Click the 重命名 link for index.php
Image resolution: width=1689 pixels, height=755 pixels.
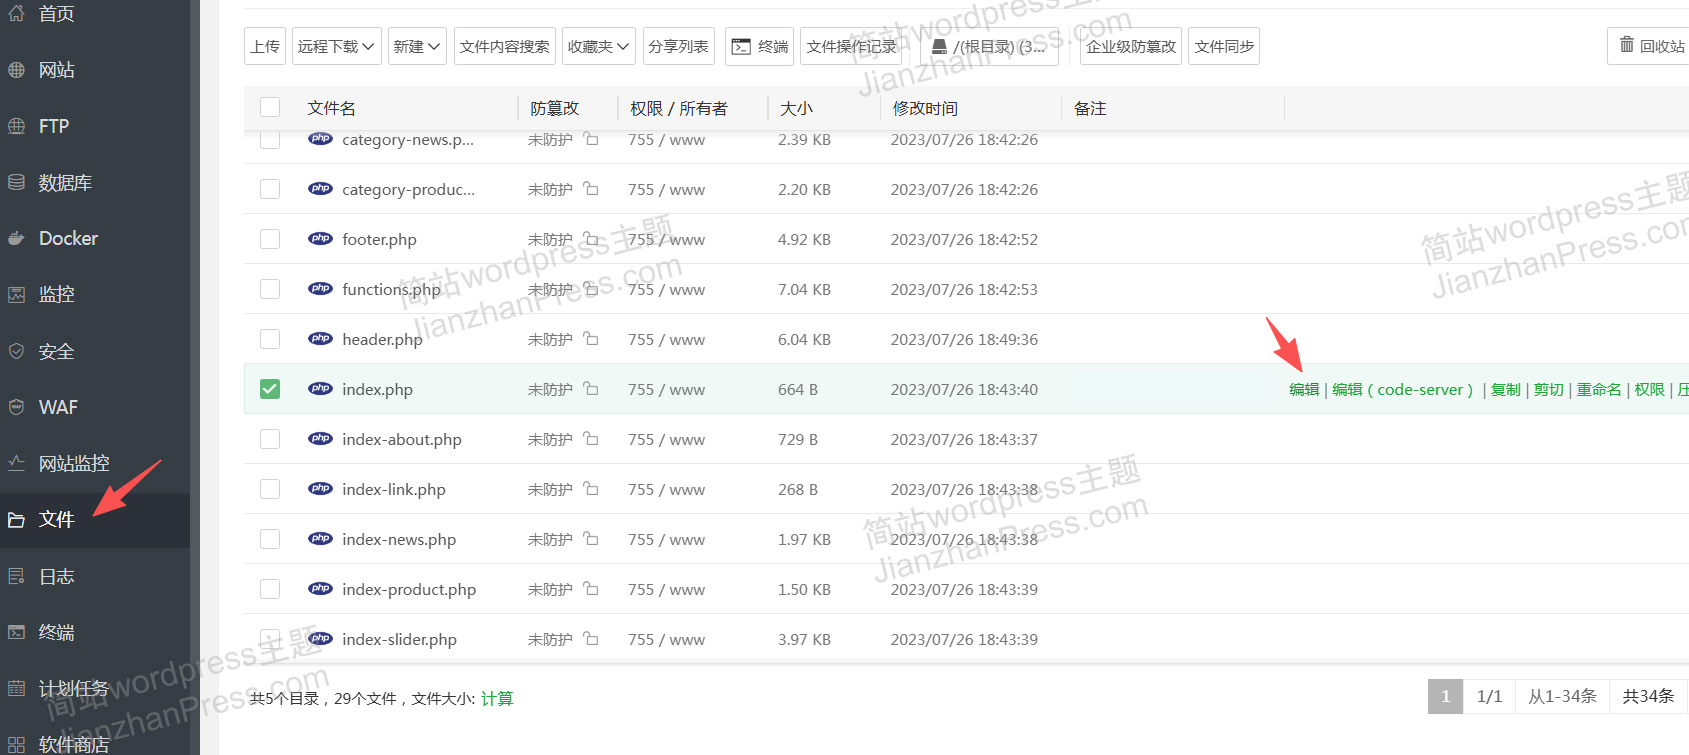pyautogui.click(x=1599, y=390)
